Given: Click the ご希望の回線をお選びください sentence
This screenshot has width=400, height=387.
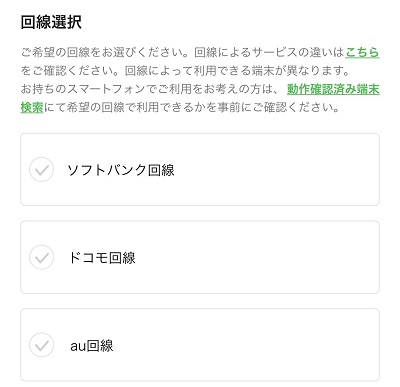Looking at the screenshot, I should [x=107, y=53].
